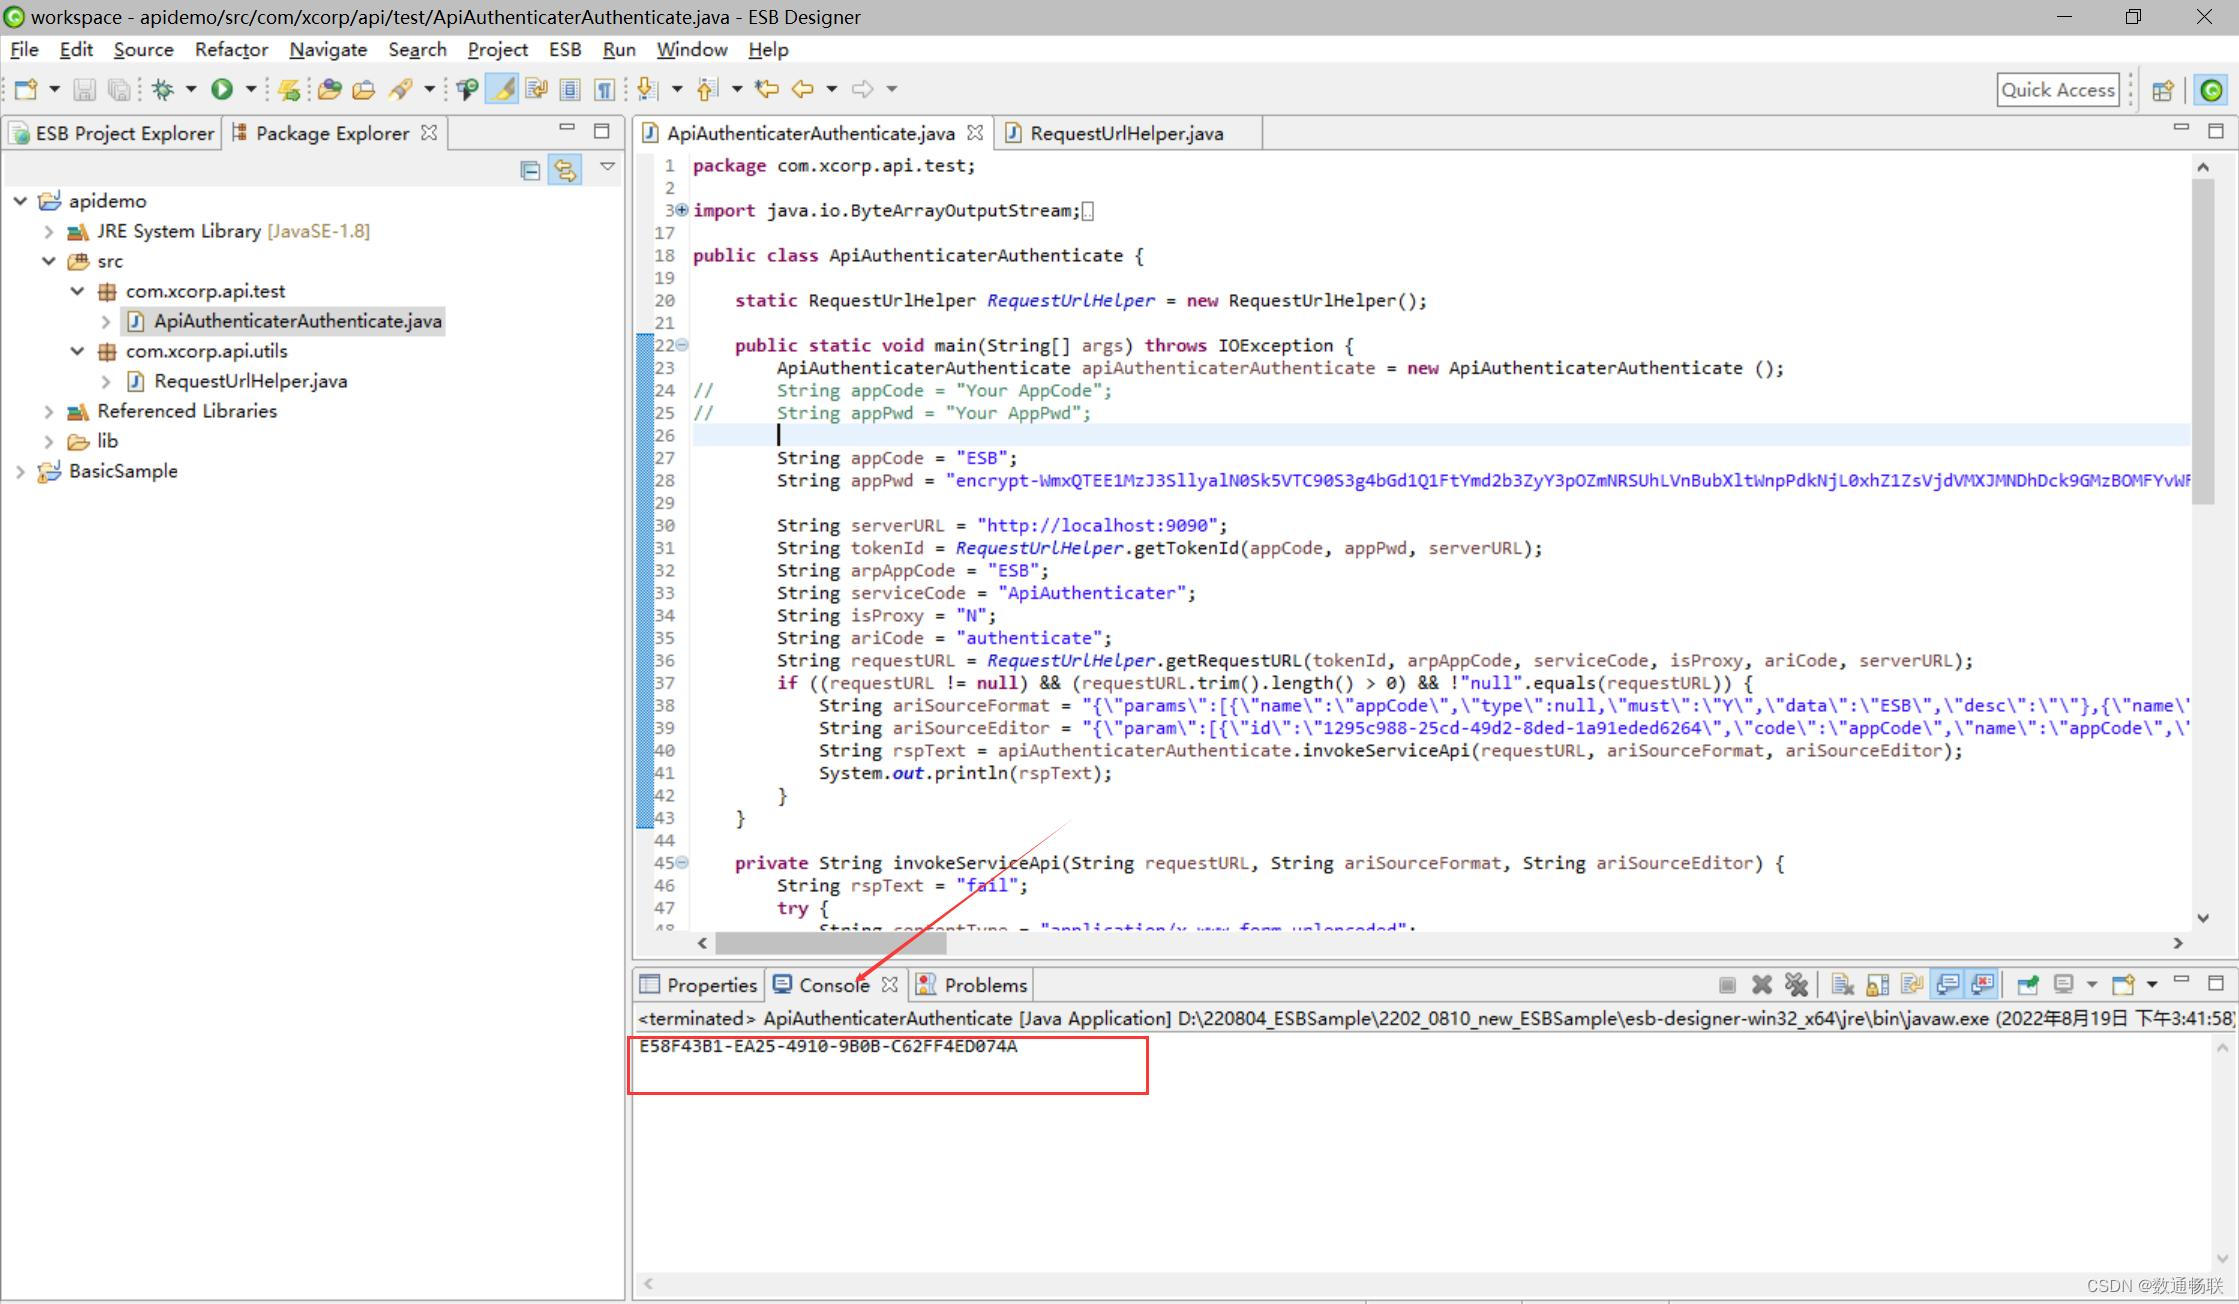Switch to RequestUrlHelper.java editor tab
The width and height of the screenshot is (2239, 1304).
click(1125, 133)
